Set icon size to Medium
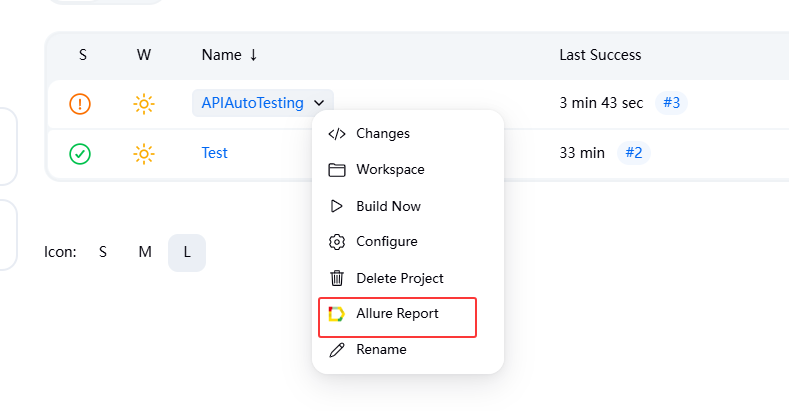The image size is (789, 411). [145, 252]
